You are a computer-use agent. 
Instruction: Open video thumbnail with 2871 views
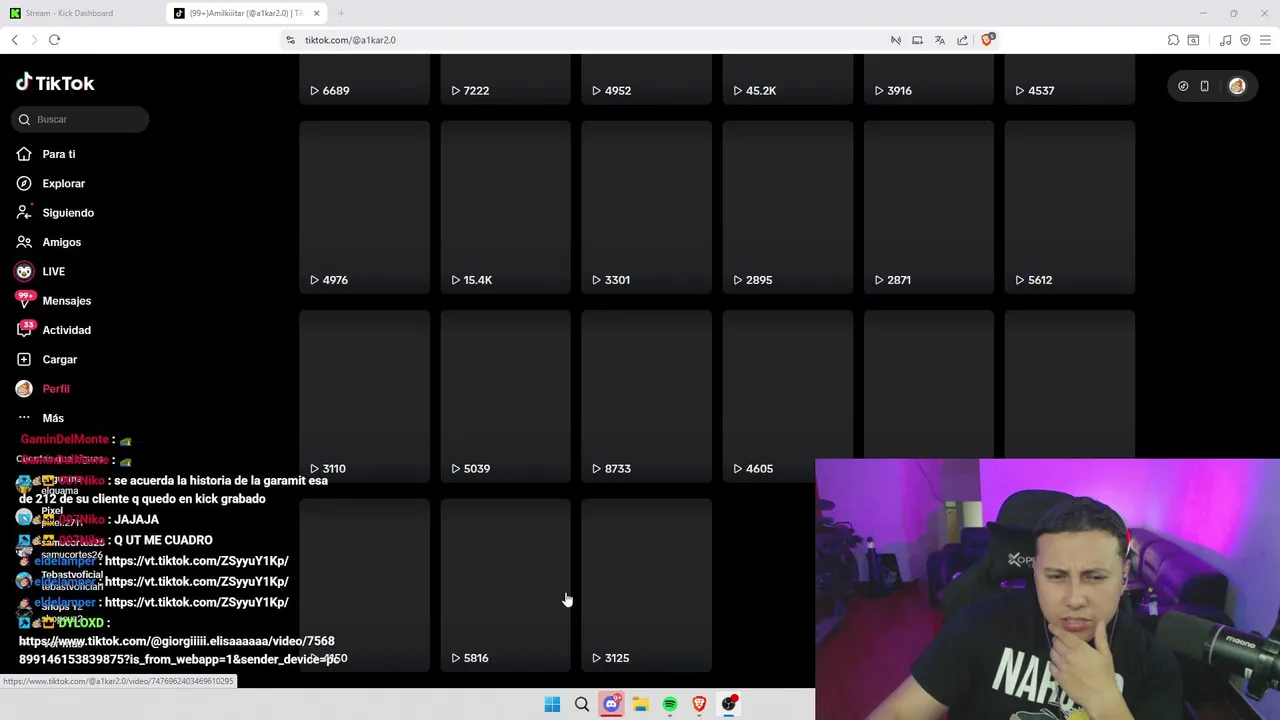pyautogui.click(x=929, y=207)
